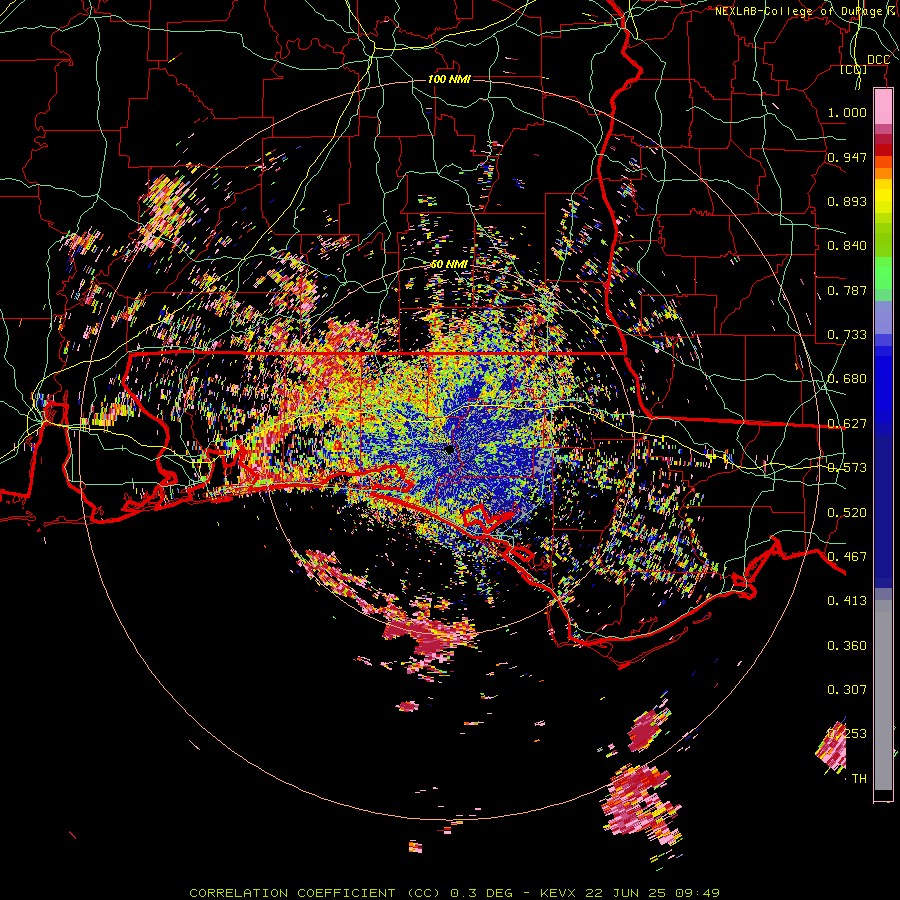The image size is (900, 900).
Task: Click the black radar site dot at center
Action: [449, 449]
